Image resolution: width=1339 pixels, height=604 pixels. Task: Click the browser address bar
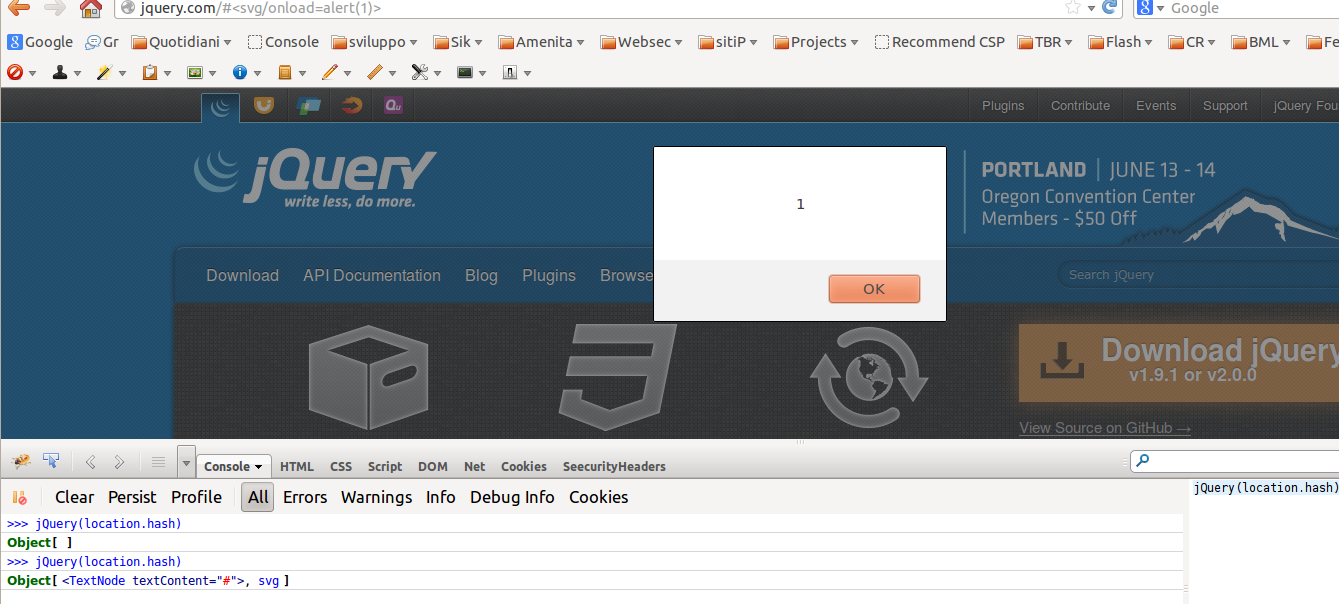click(590, 8)
